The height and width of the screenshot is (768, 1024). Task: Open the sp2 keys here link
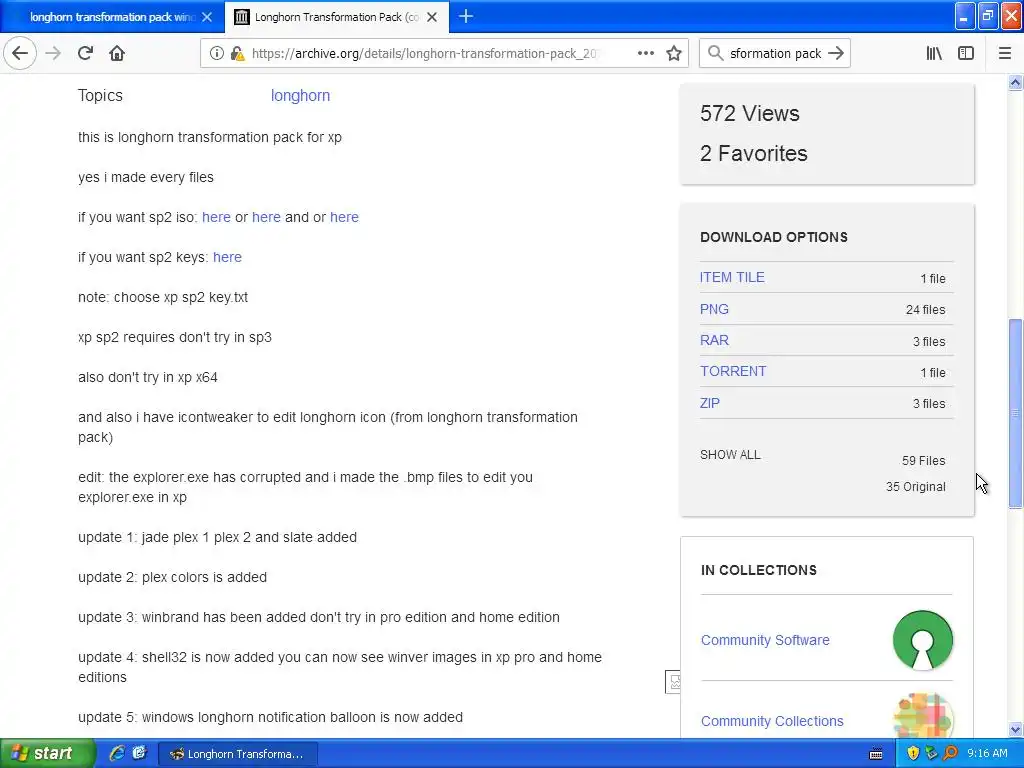[227, 257]
